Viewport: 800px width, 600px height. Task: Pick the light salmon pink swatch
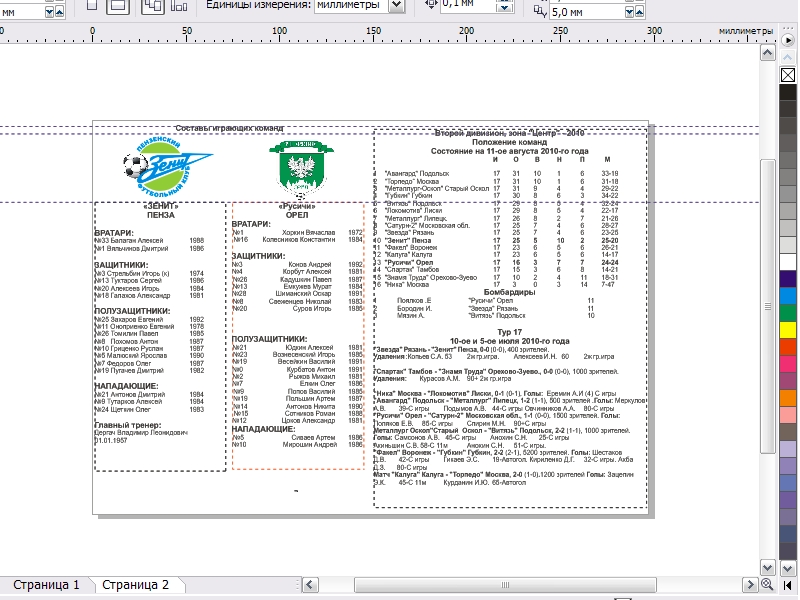[788, 414]
